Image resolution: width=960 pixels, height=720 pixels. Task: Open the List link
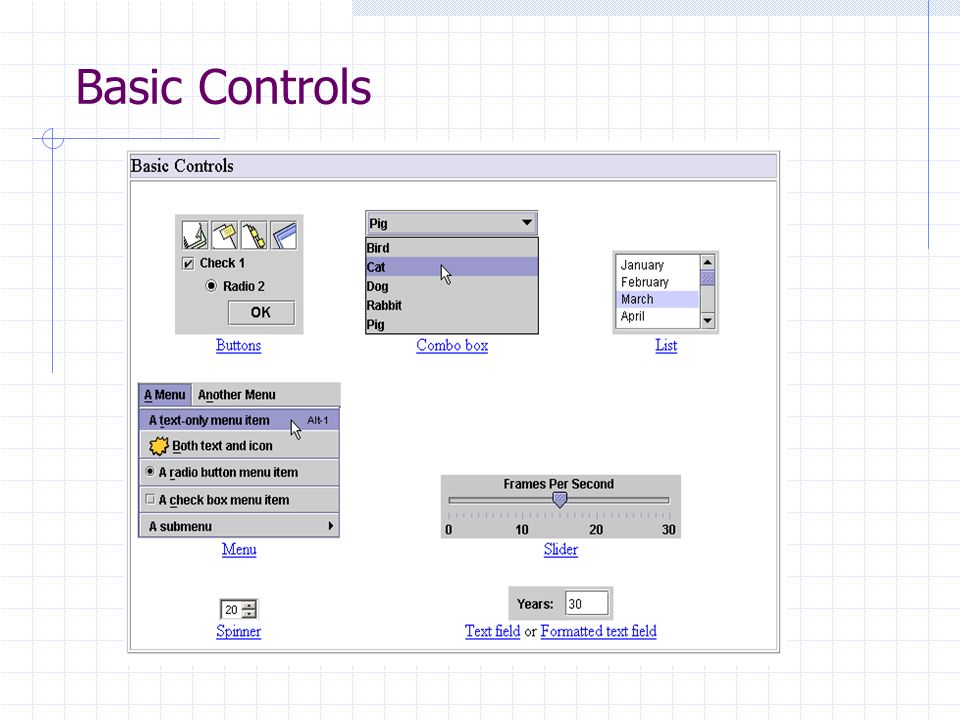point(666,345)
